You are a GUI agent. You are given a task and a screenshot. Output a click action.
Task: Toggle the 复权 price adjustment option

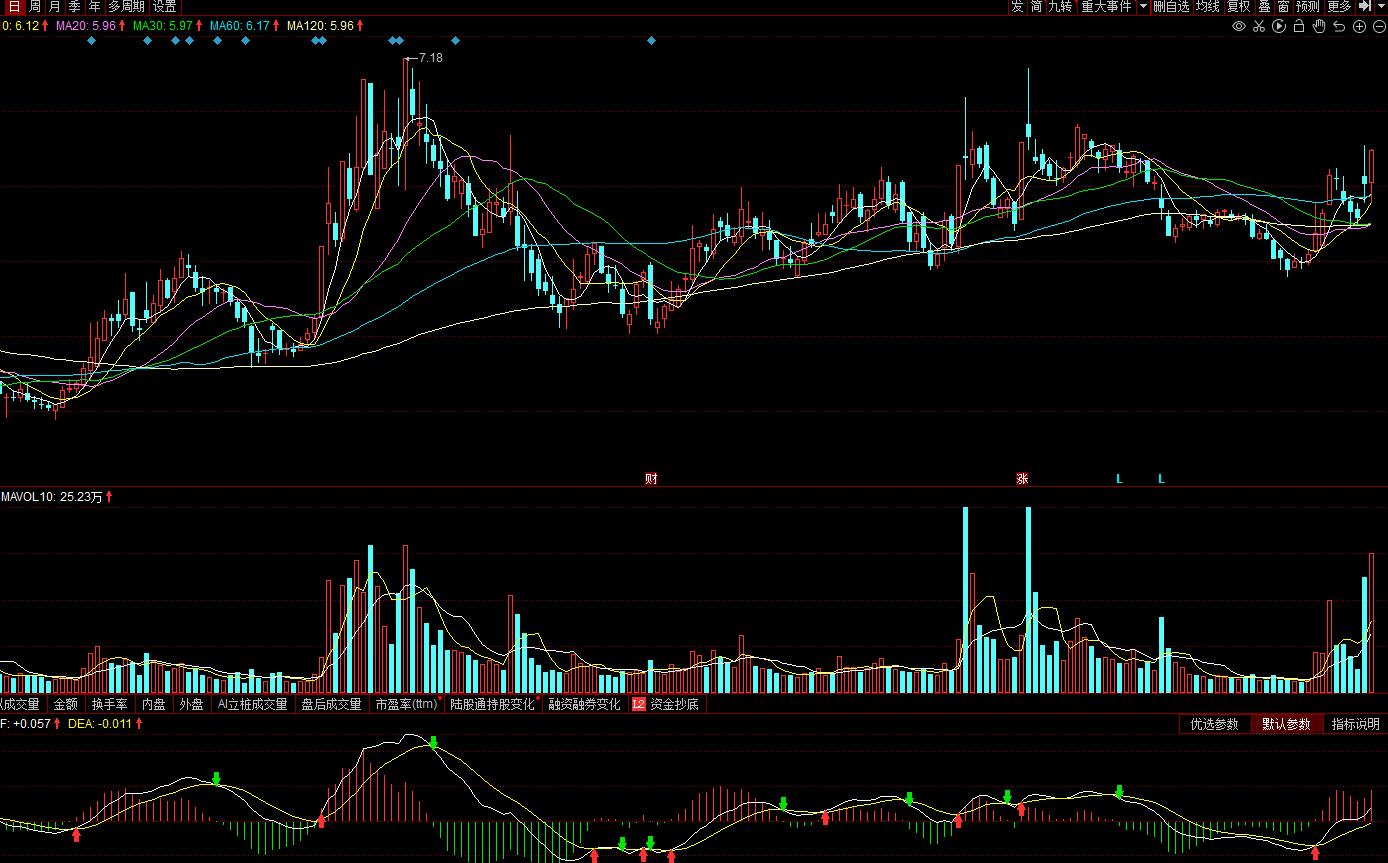(1238, 6)
